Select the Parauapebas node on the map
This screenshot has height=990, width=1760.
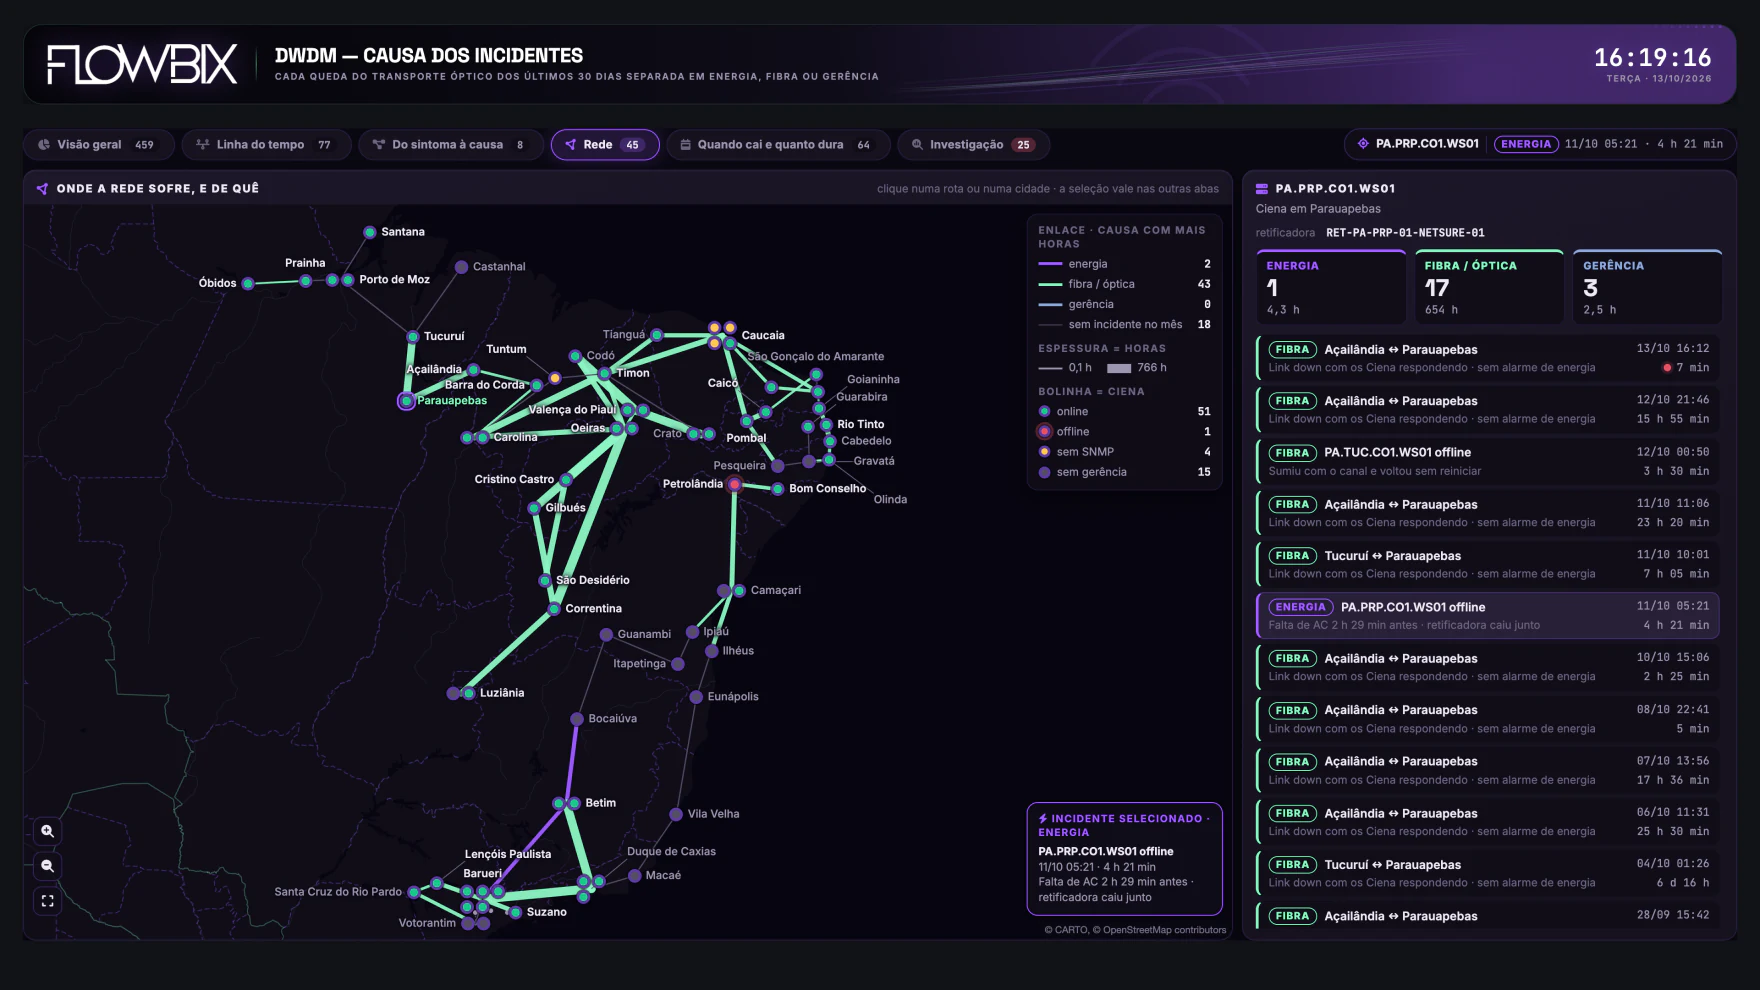406,401
